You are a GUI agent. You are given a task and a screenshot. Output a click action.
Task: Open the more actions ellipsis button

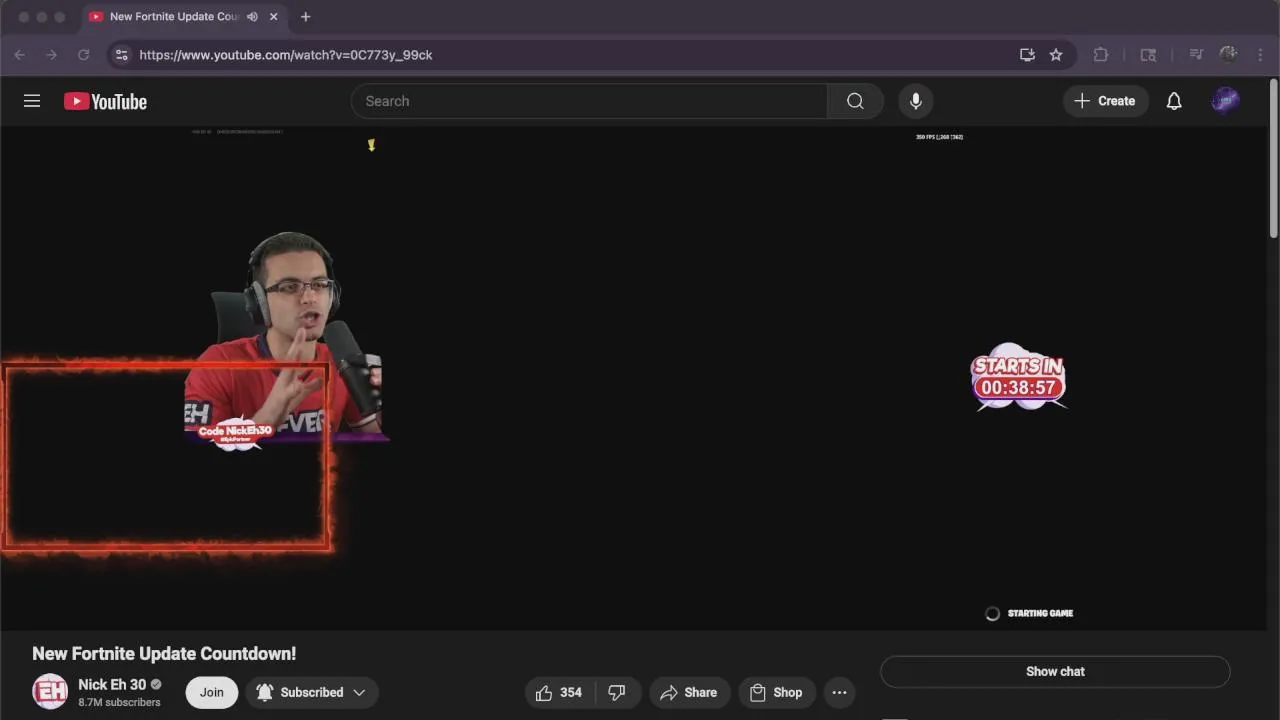[x=839, y=692]
